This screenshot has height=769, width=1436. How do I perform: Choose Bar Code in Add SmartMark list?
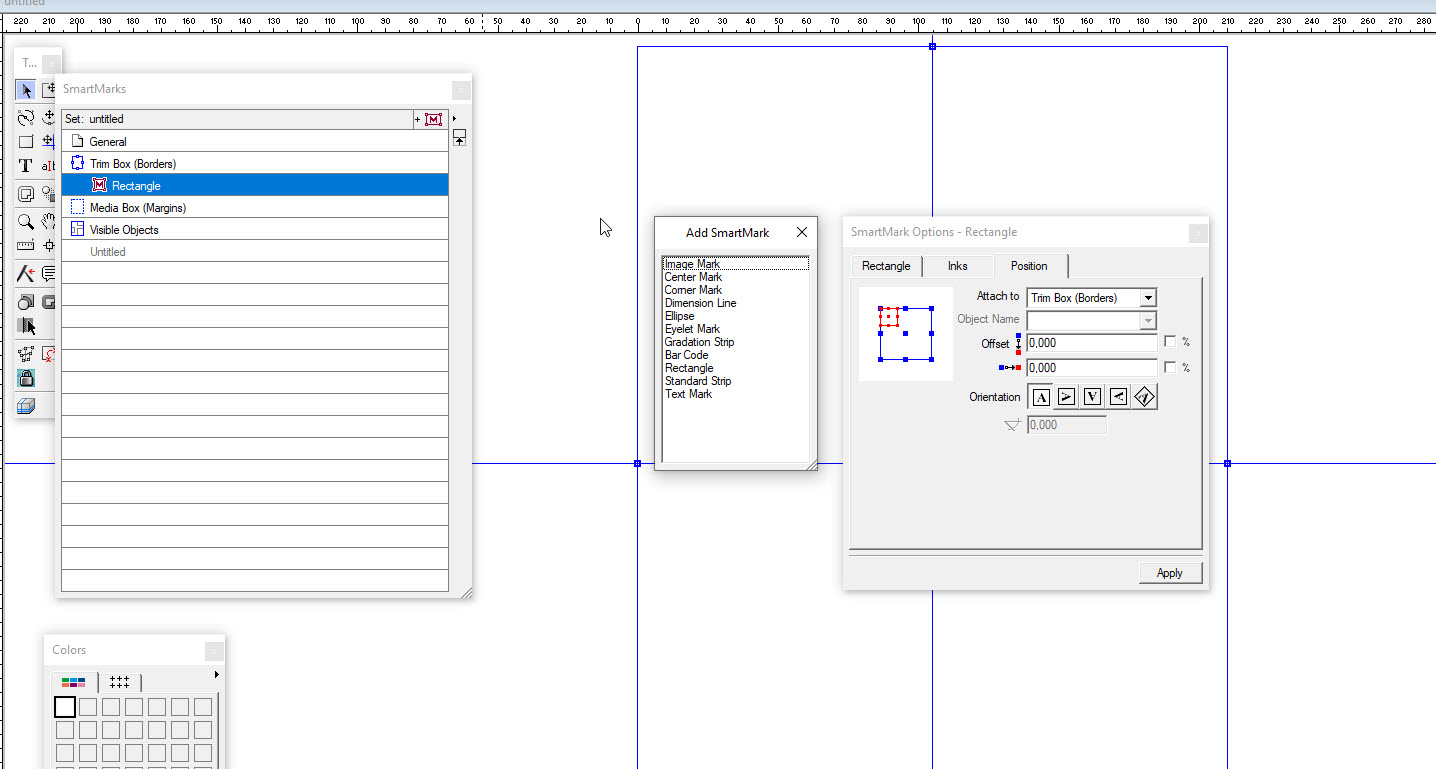pos(686,355)
